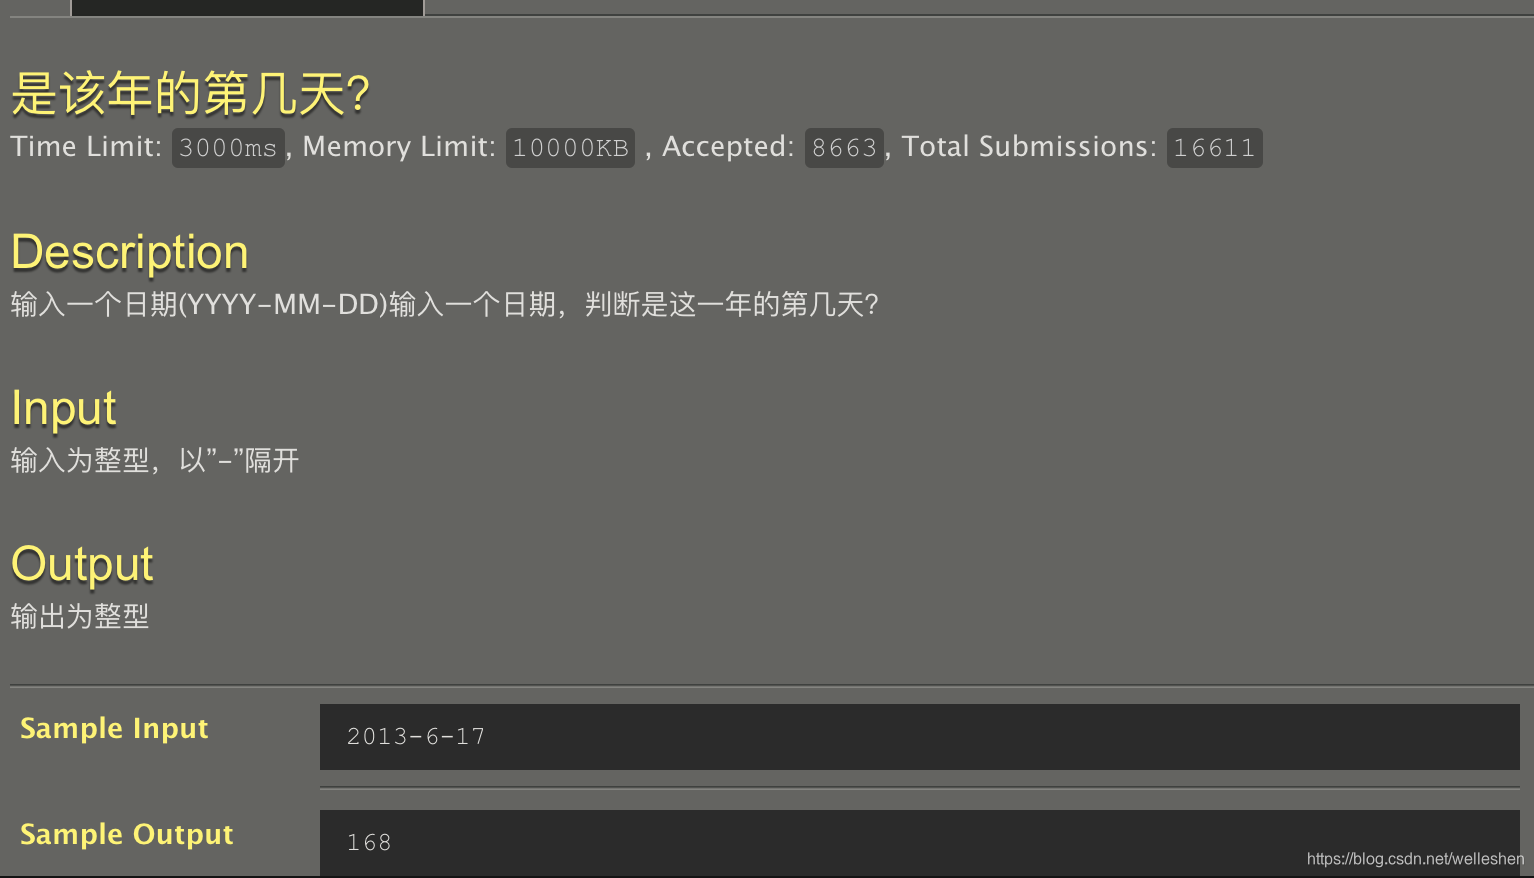Click the 3000ms time limit badge
This screenshot has height=878, width=1534.
(228, 148)
